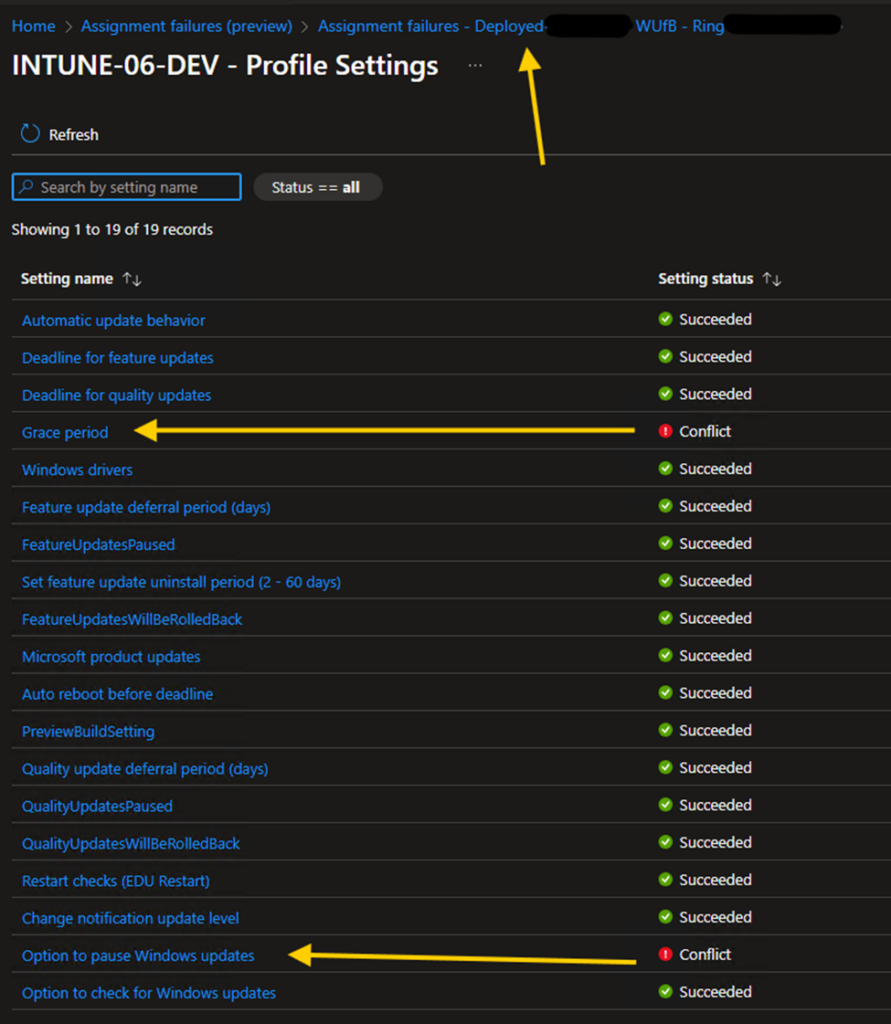Image resolution: width=891 pixels, height=1024 pixels.
Task: Open the Grace period setting
Action: (x=65, y=432)
